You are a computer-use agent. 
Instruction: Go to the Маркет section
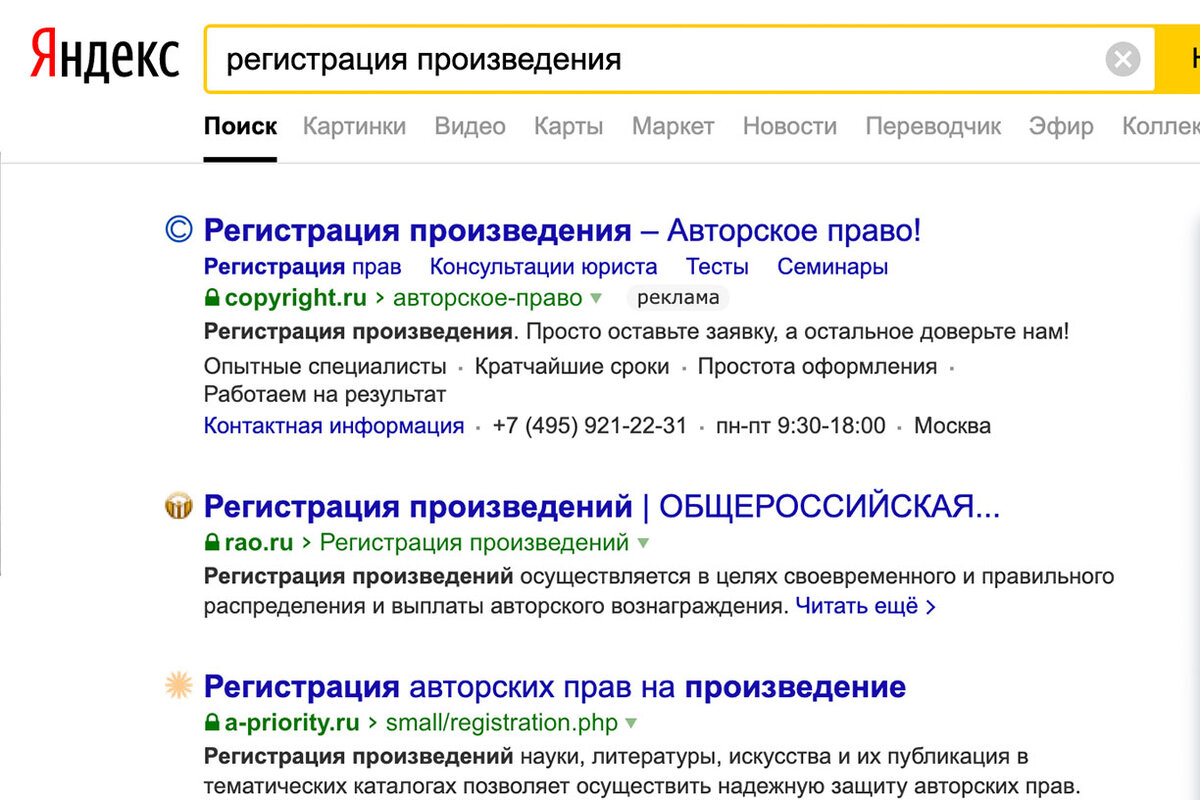click(x=672, y=126)
